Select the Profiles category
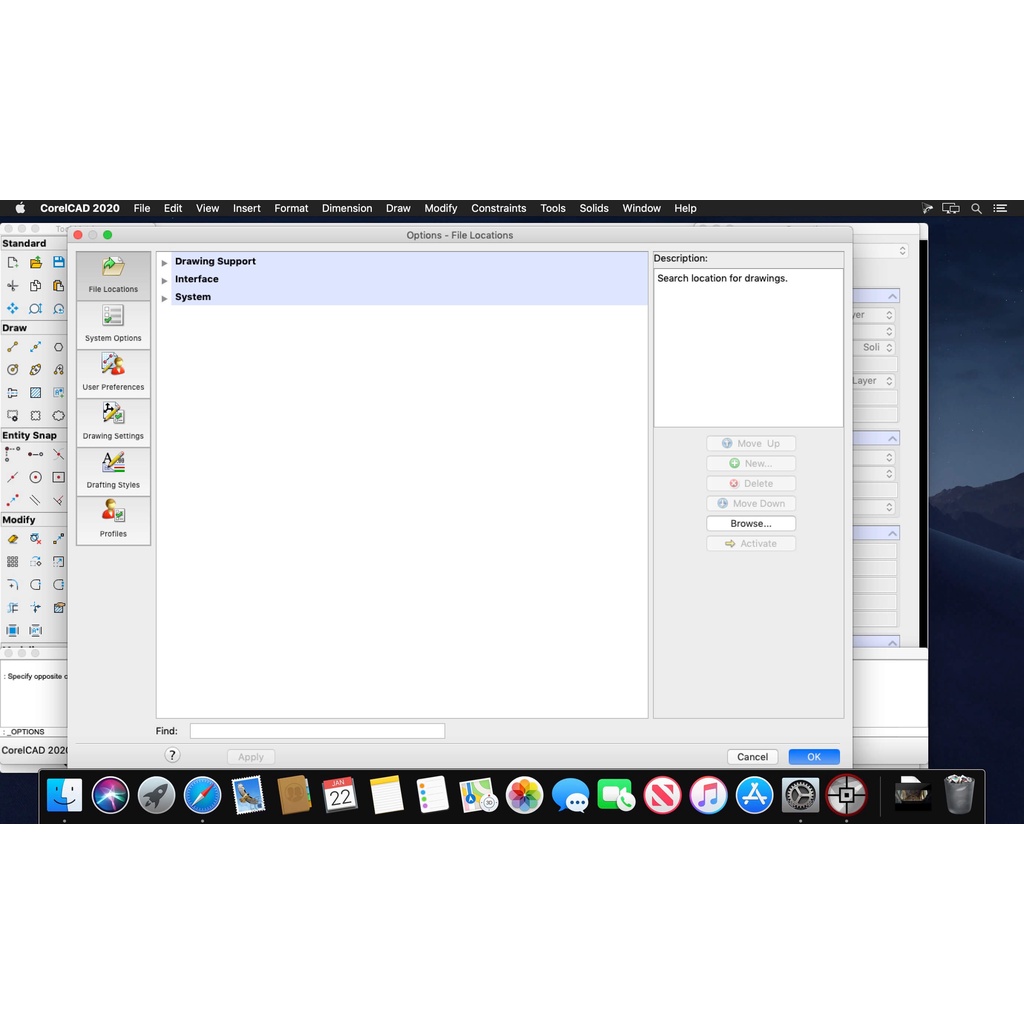This screenshot has width=1024, height=1024. (113, 520)
